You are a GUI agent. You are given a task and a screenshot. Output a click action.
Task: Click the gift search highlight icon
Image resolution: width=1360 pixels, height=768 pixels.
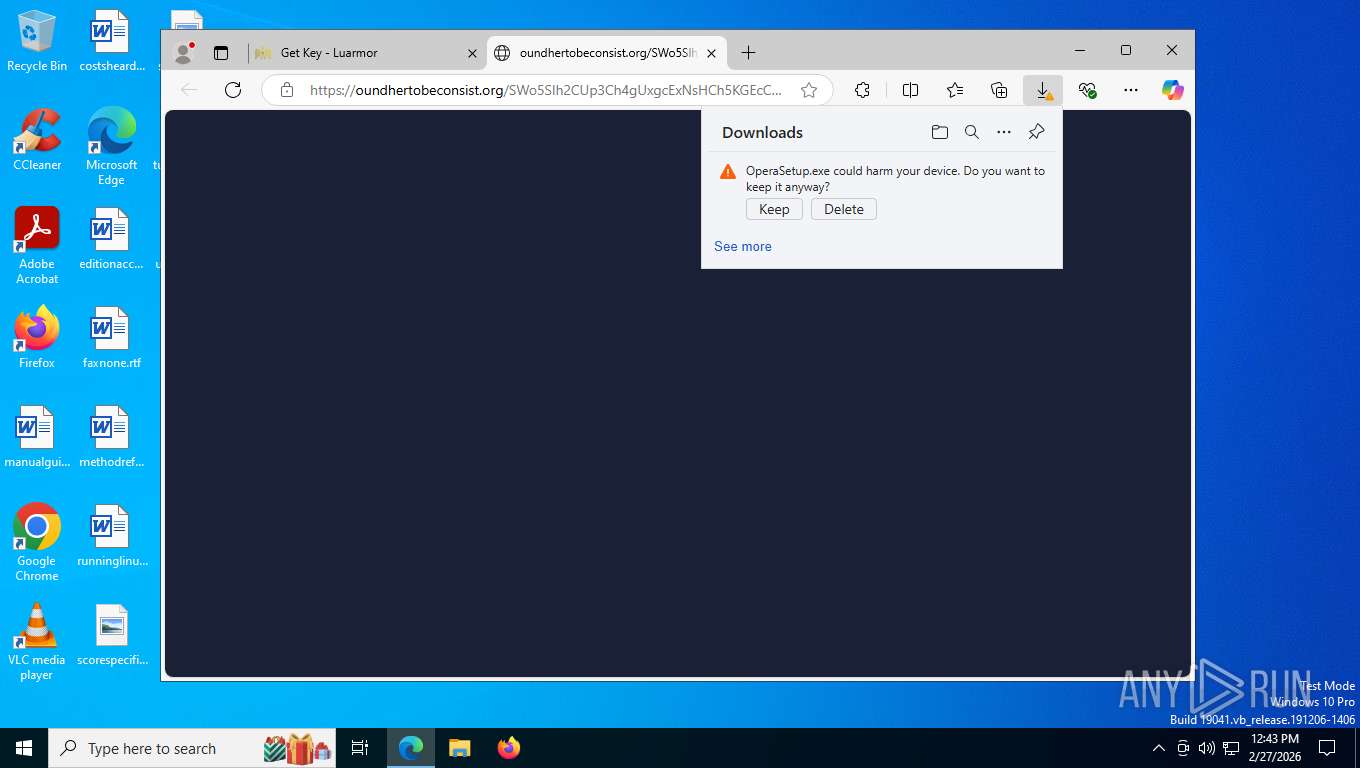click(x=298, y=748)
